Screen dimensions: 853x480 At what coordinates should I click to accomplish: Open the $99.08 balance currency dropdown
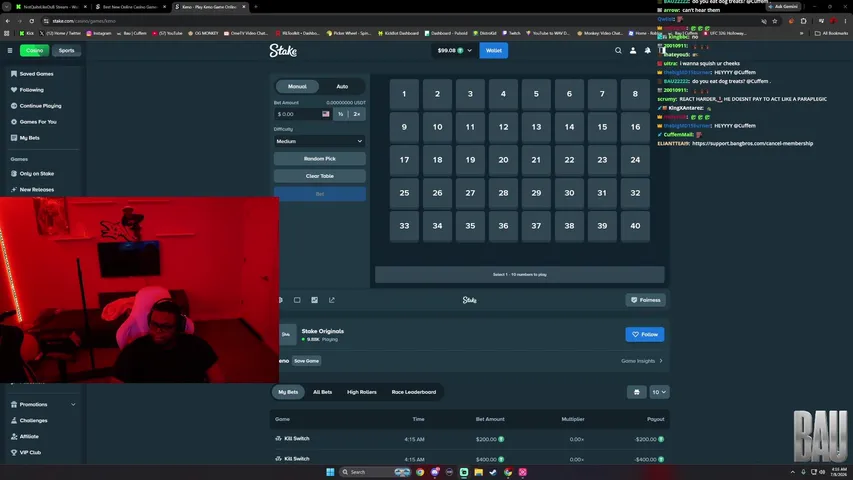455,51
